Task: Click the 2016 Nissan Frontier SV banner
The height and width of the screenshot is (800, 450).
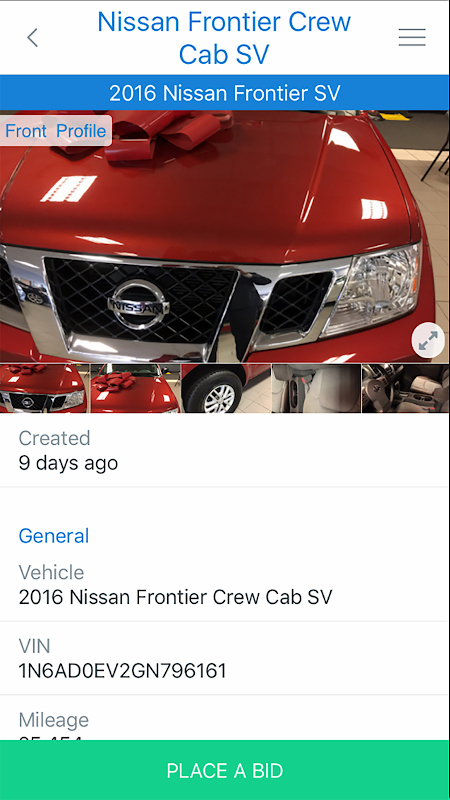Action: pos(225,93)
